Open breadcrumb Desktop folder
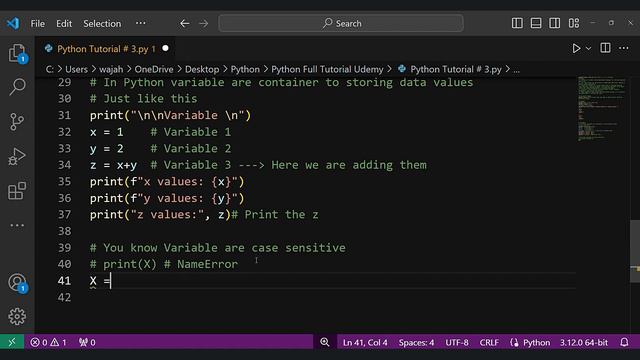This screenshot has height=360, width=640. [202, 69]
